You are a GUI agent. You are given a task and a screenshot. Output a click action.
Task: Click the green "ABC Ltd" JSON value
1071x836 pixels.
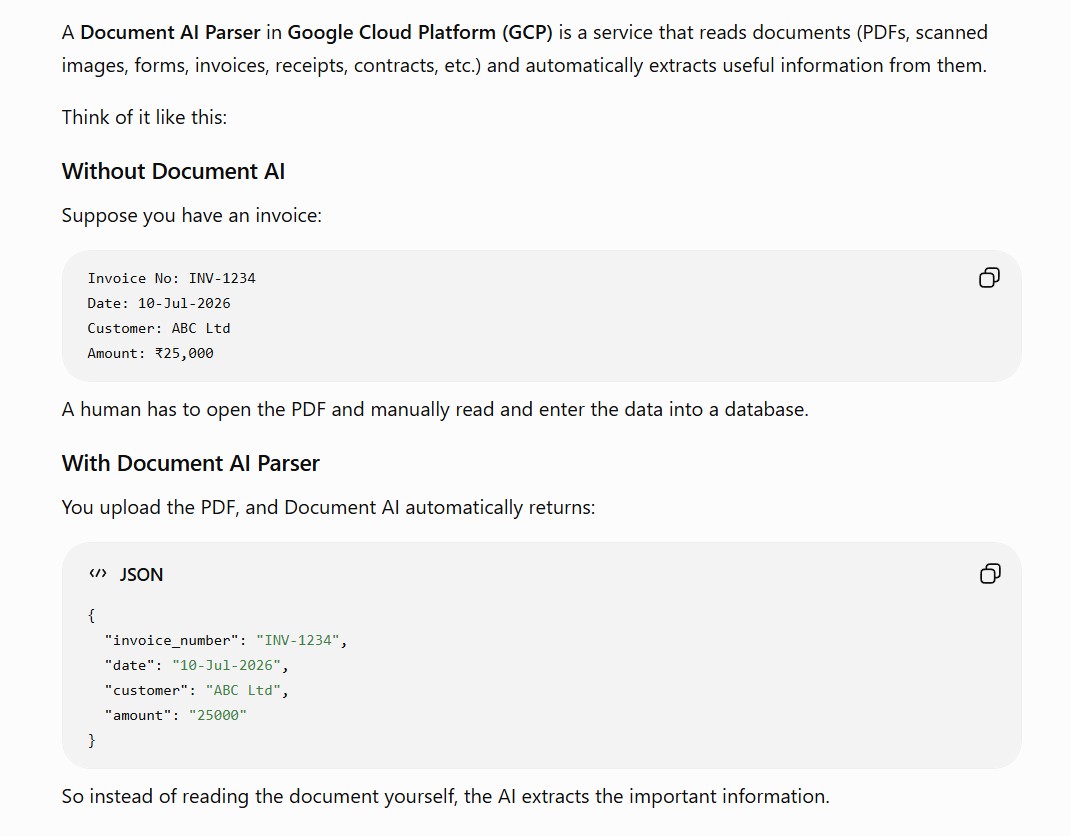pyautogui.click(x=243, y=690)
